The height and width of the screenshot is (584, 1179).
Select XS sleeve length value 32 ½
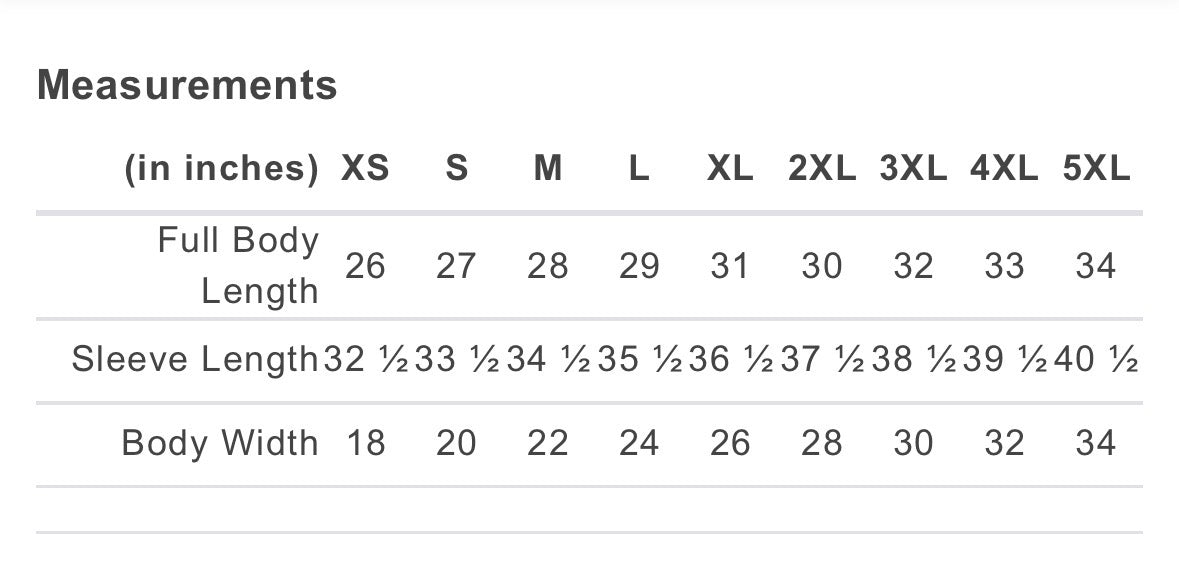click(x=367, y=359)
